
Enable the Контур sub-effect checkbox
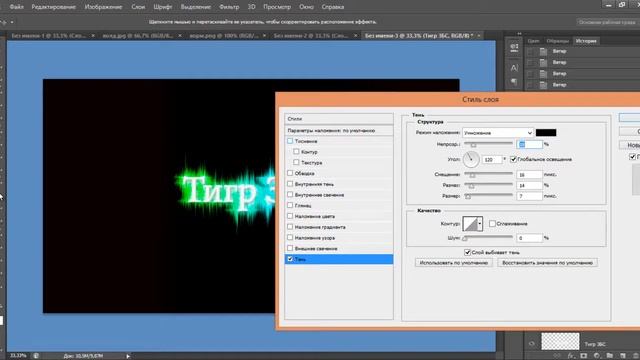point(296,152)
